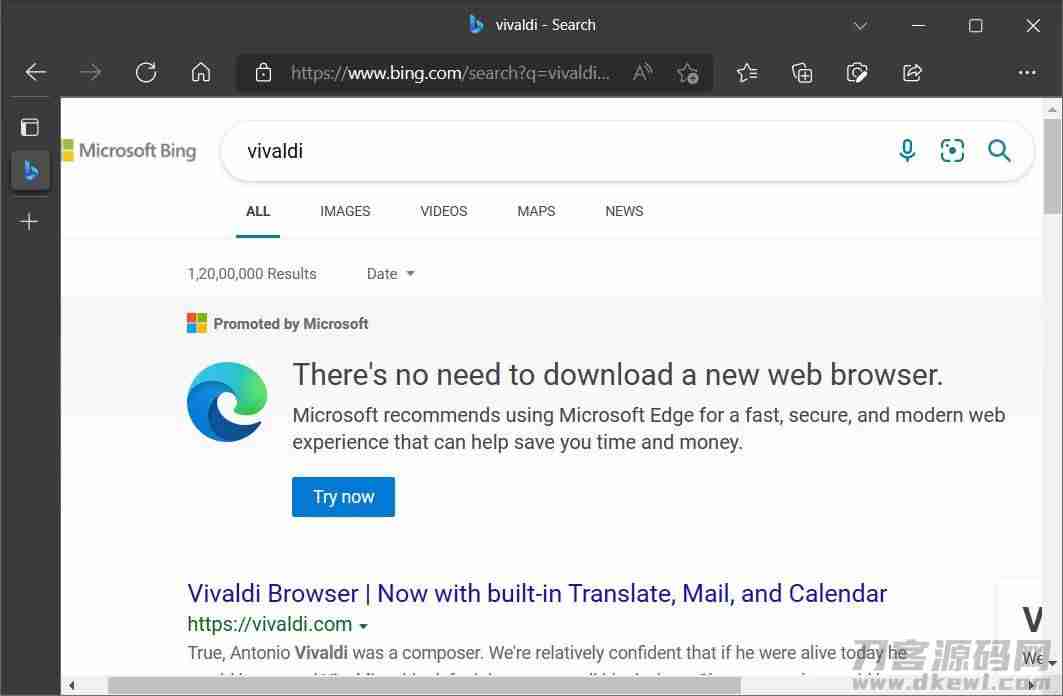The width and height of the screenshot is (1063, 696).
Task: Click the address bar URL text
Action: point(450,73)
